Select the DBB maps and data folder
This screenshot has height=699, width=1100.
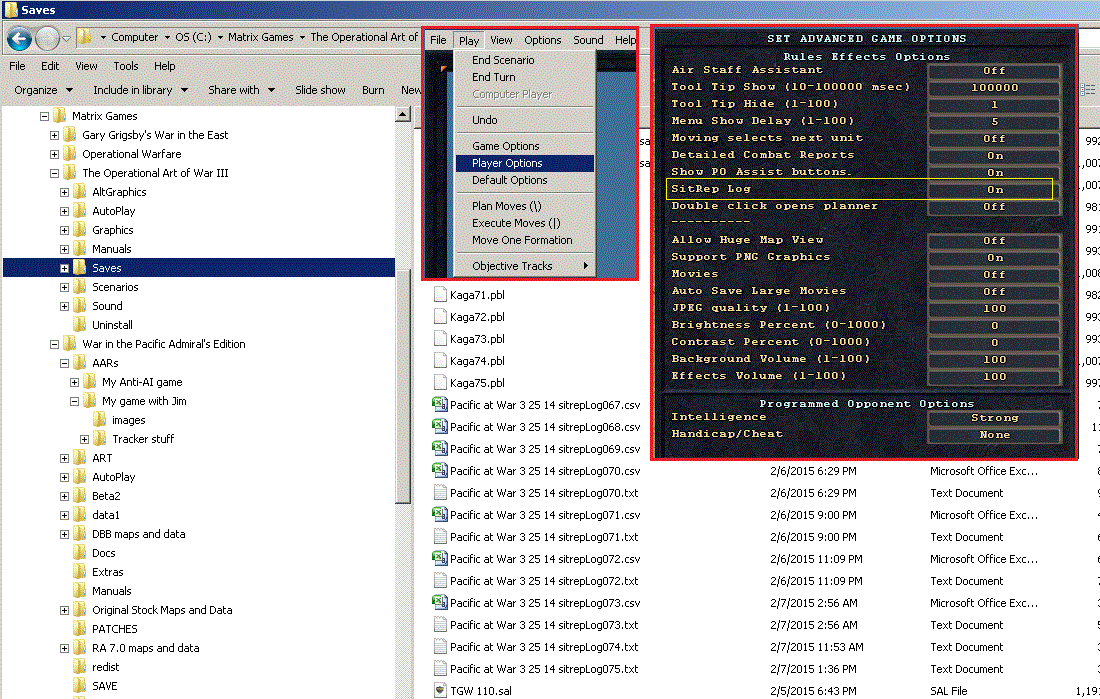139,534
